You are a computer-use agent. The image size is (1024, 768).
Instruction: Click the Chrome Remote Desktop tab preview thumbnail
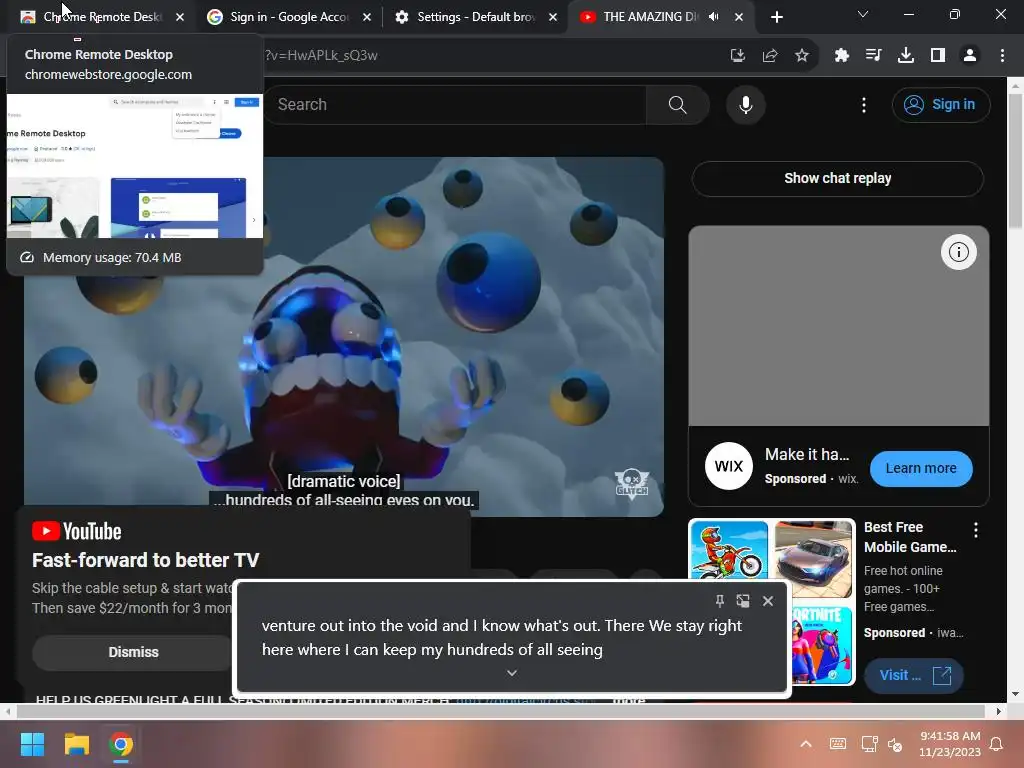coord(135,166)
